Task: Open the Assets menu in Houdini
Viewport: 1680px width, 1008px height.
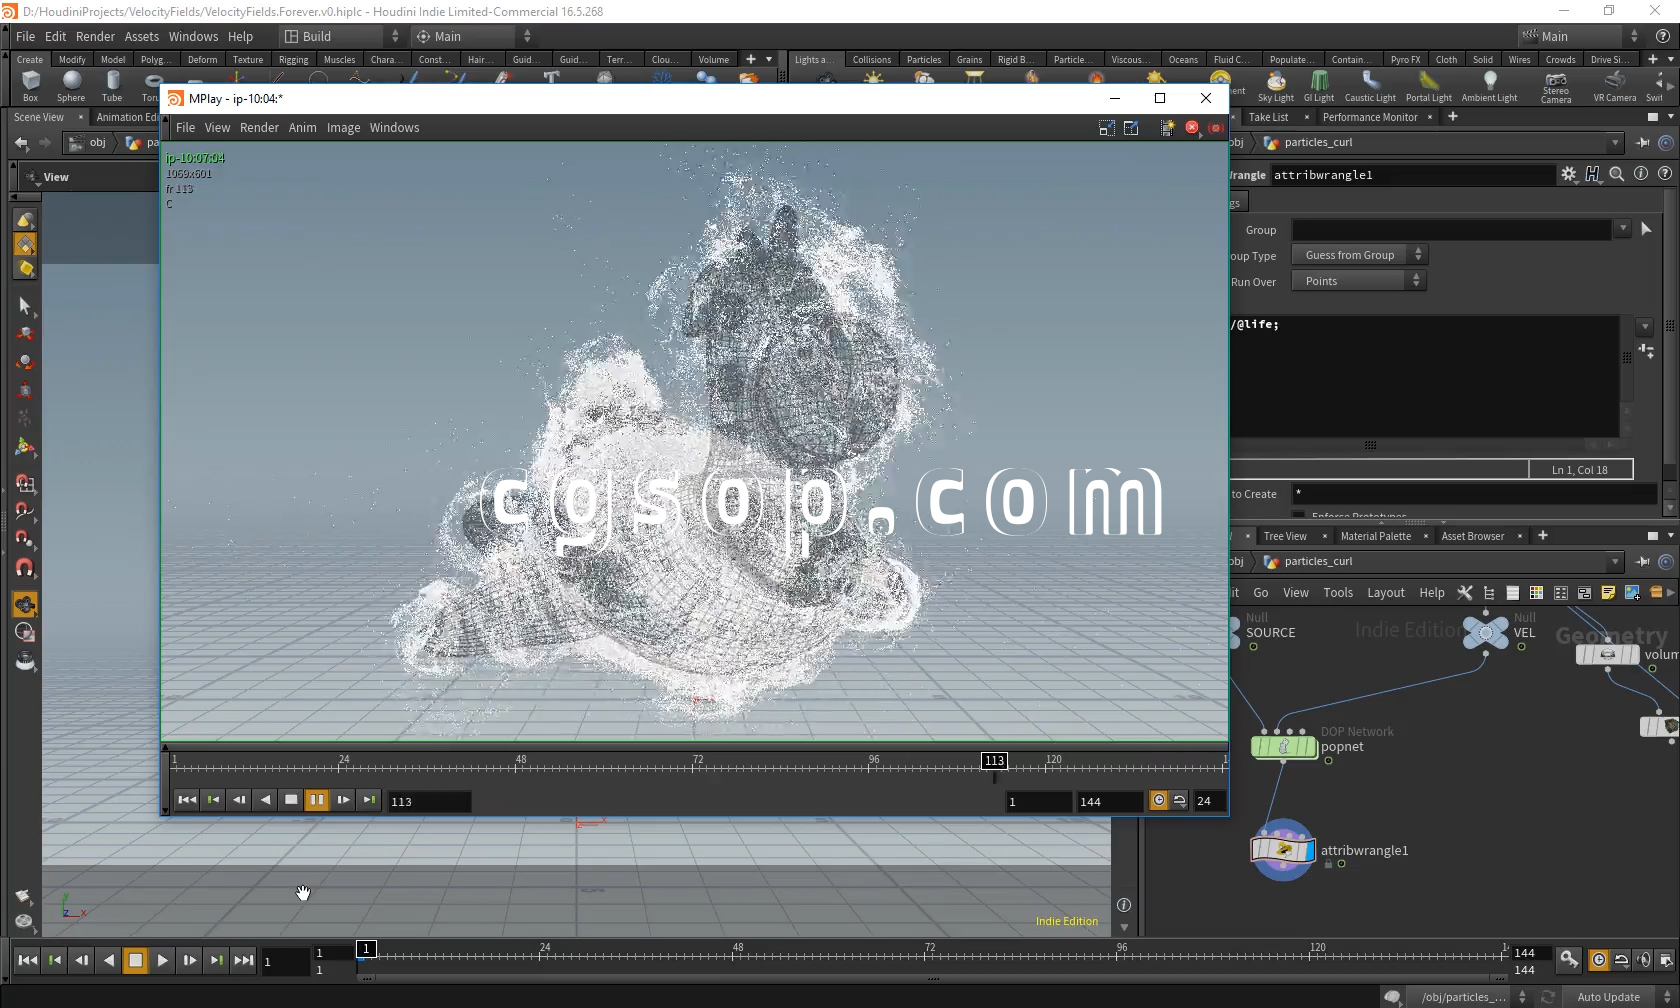Action: click(x=141, y=36)
